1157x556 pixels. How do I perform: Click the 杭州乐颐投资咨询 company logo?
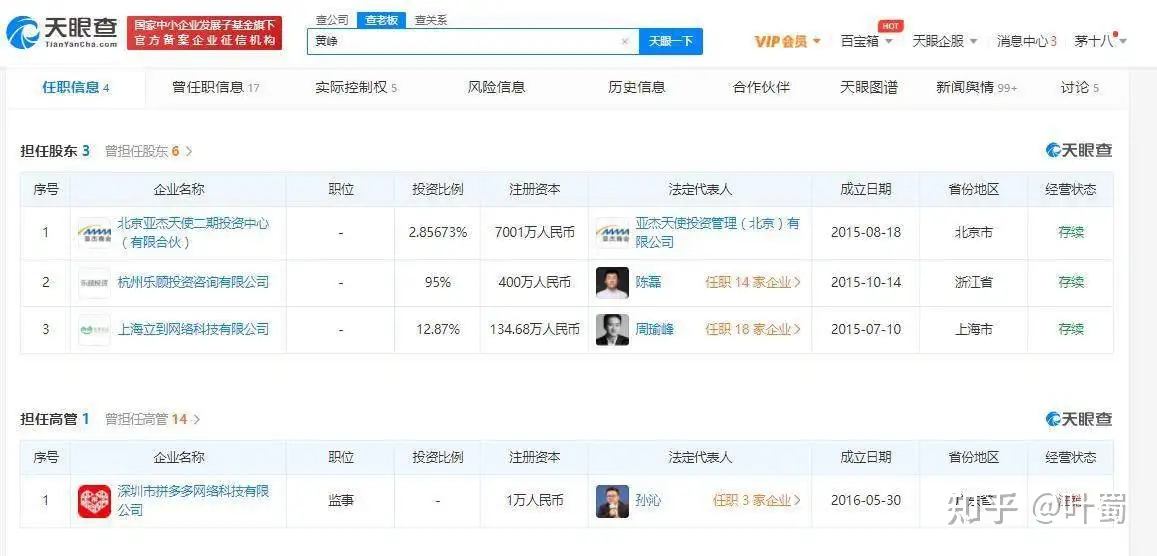click(x=95, y=283)
